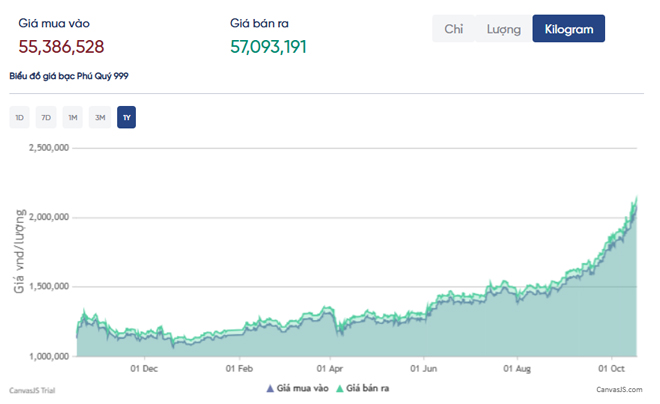Switch chart to 7D range
This screenshot has height=404, width=660.
pyautogui.click(x=45, y=118)
